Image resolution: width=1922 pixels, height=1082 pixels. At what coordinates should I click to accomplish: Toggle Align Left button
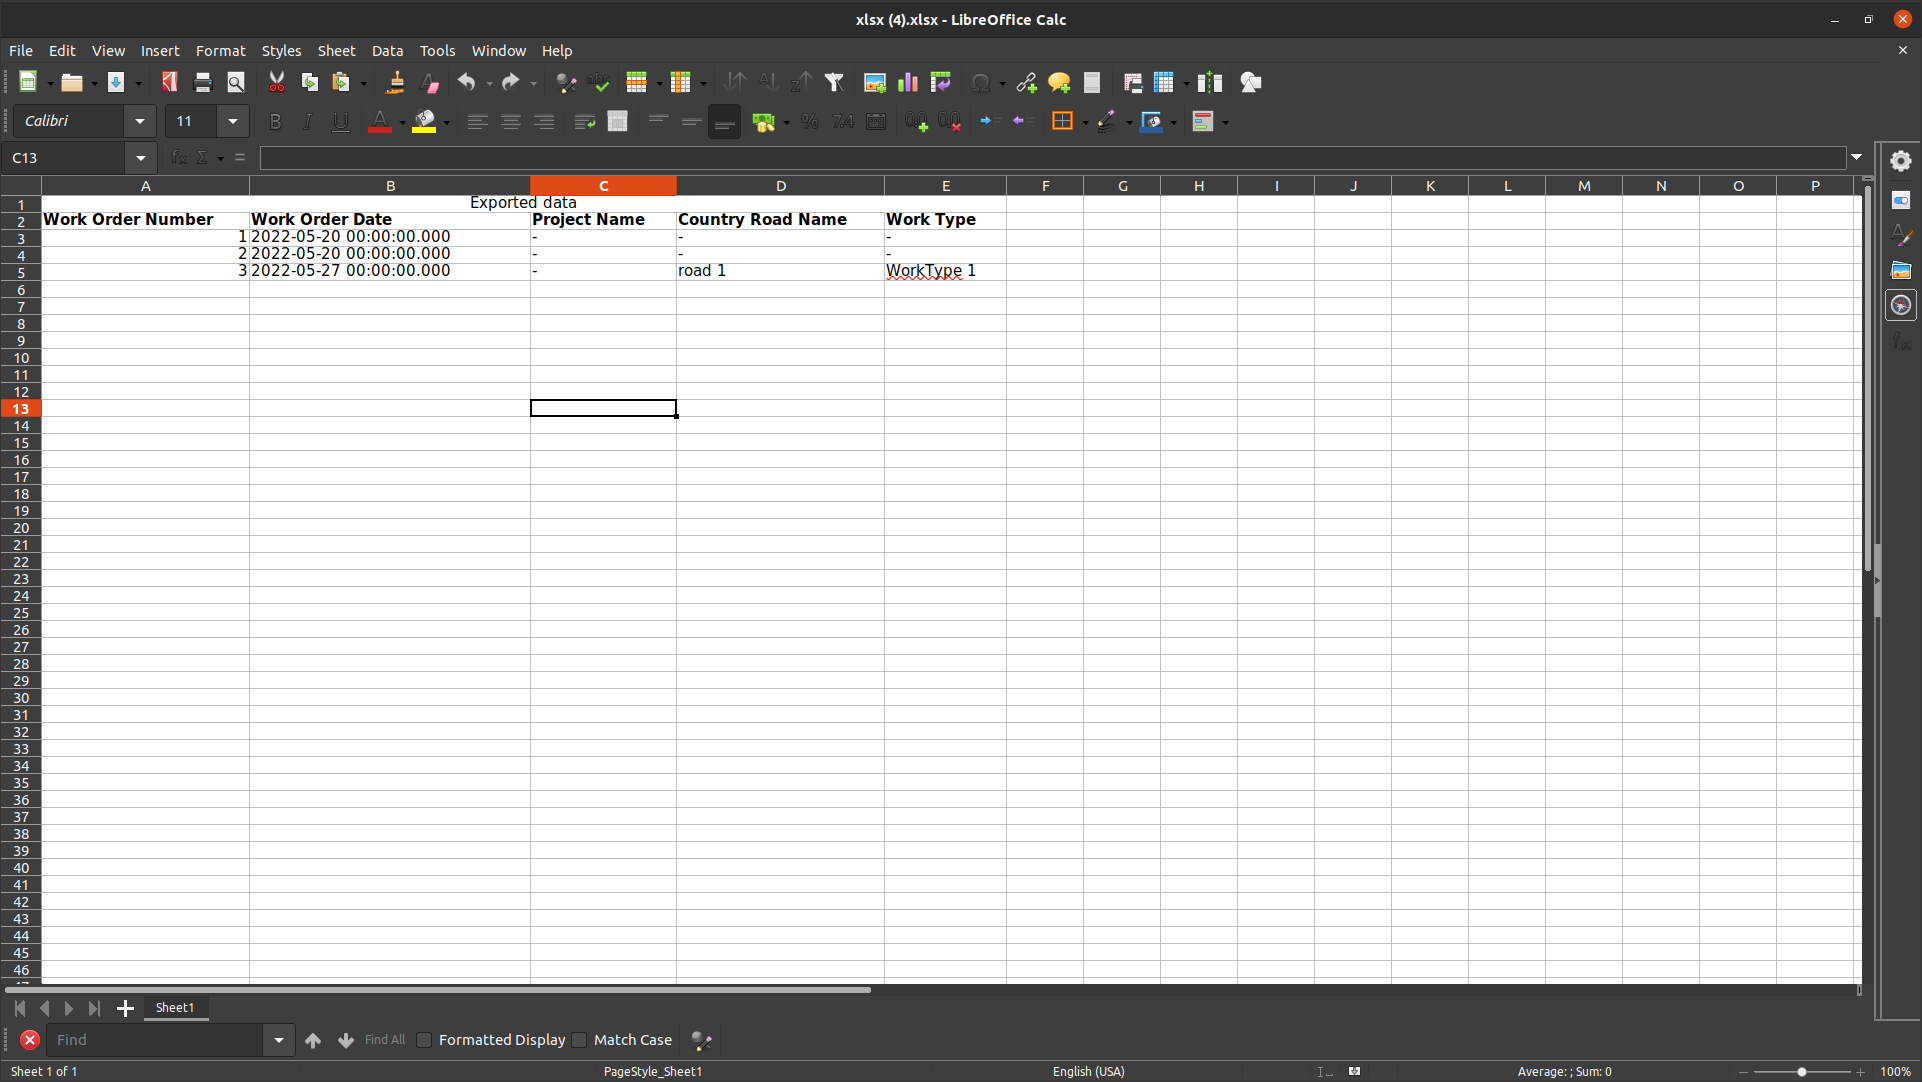(x=478, y=122)
